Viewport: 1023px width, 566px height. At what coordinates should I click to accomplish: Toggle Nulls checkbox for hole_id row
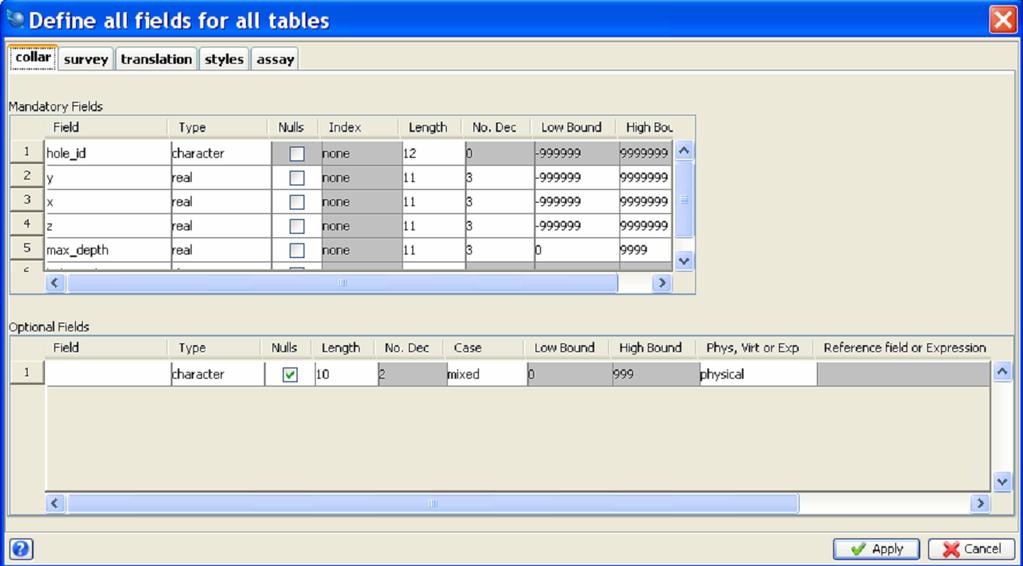[x=297, y=154]
